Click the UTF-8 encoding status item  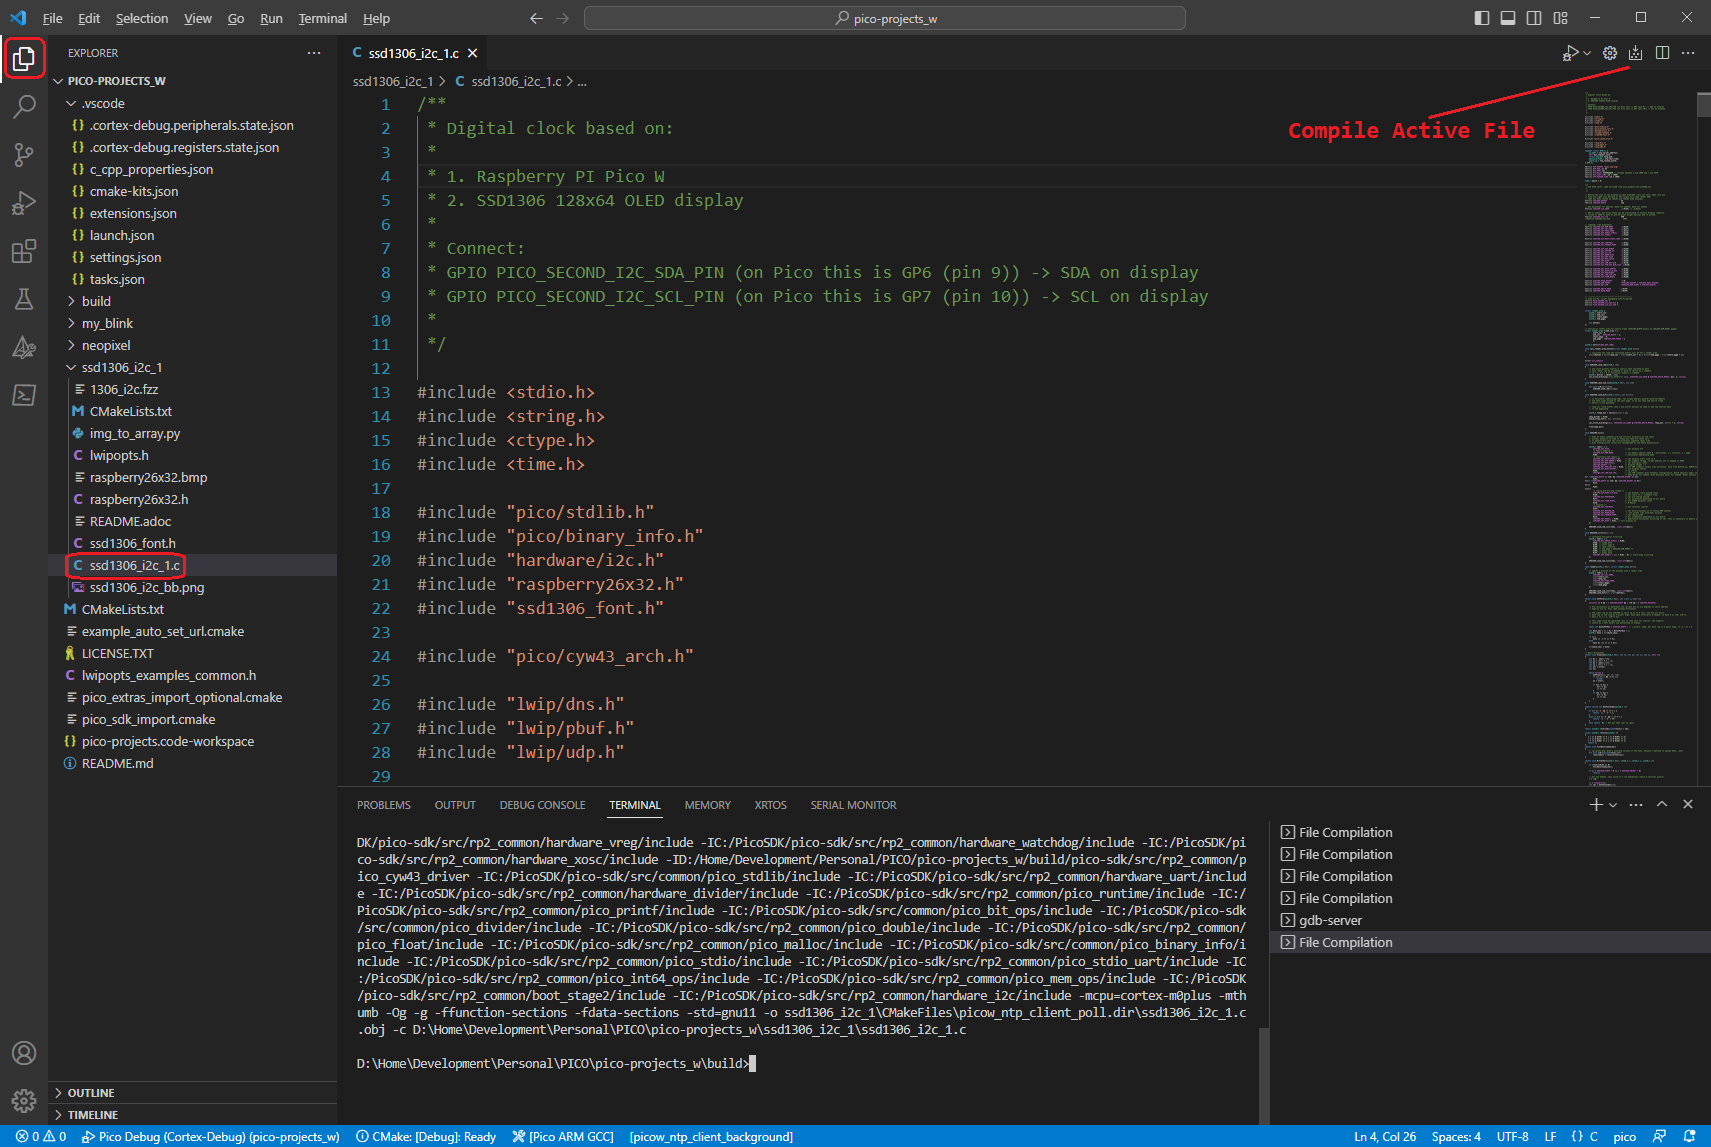pyautogui.click(x=1512, y=1136)
